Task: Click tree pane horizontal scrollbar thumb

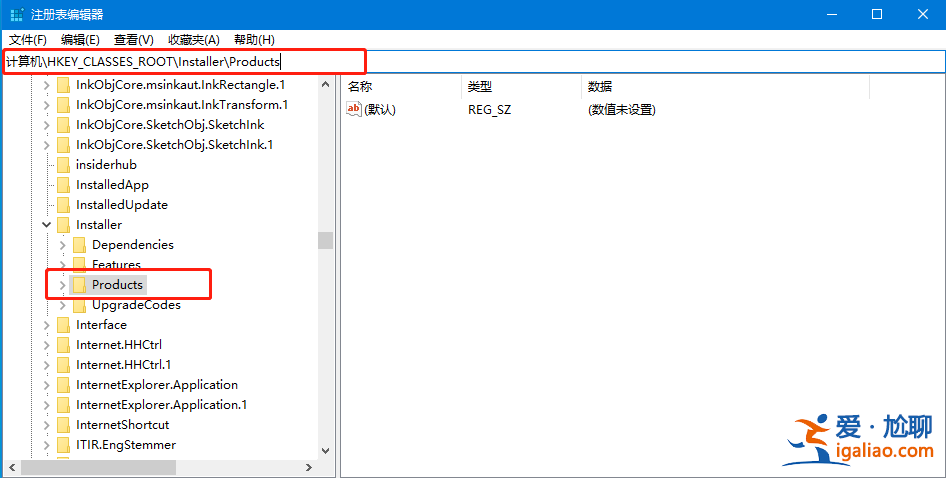Action: tap(98, 467)
